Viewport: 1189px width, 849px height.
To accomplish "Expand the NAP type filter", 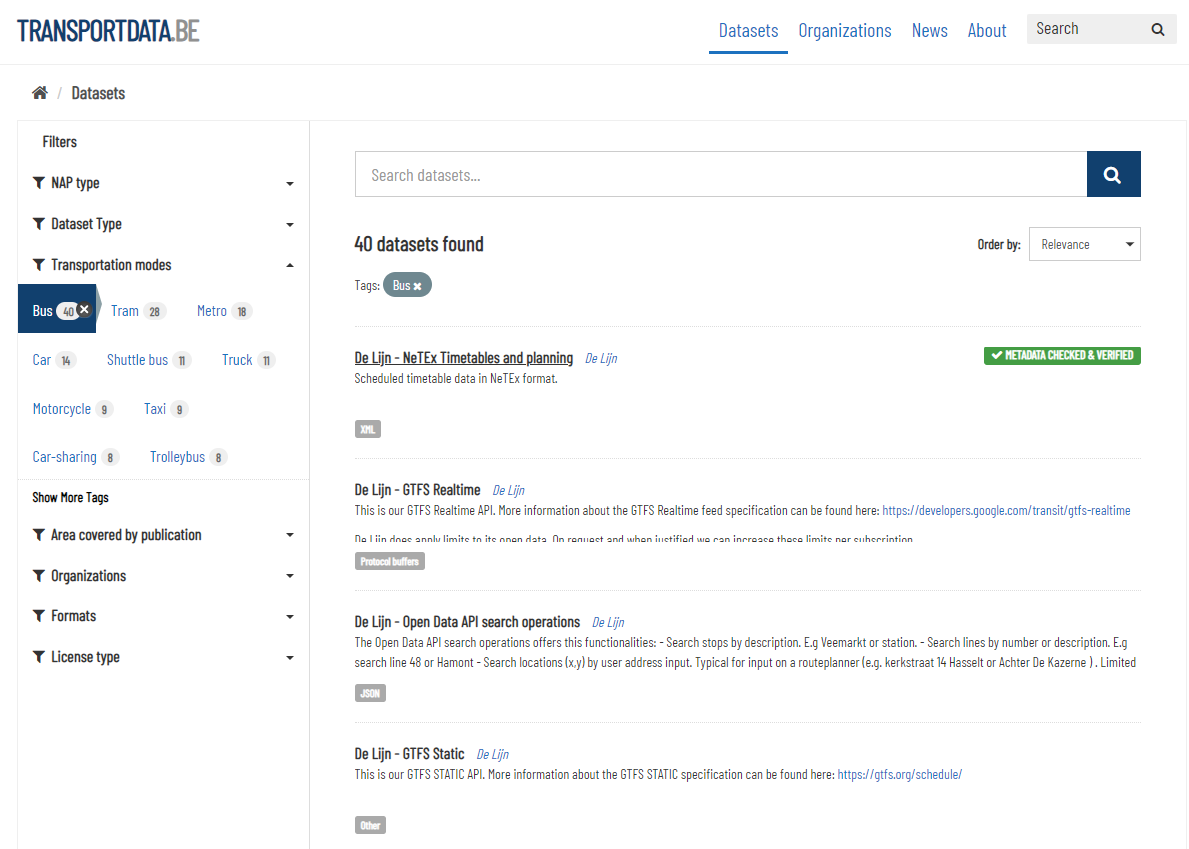I will (163, 183).
